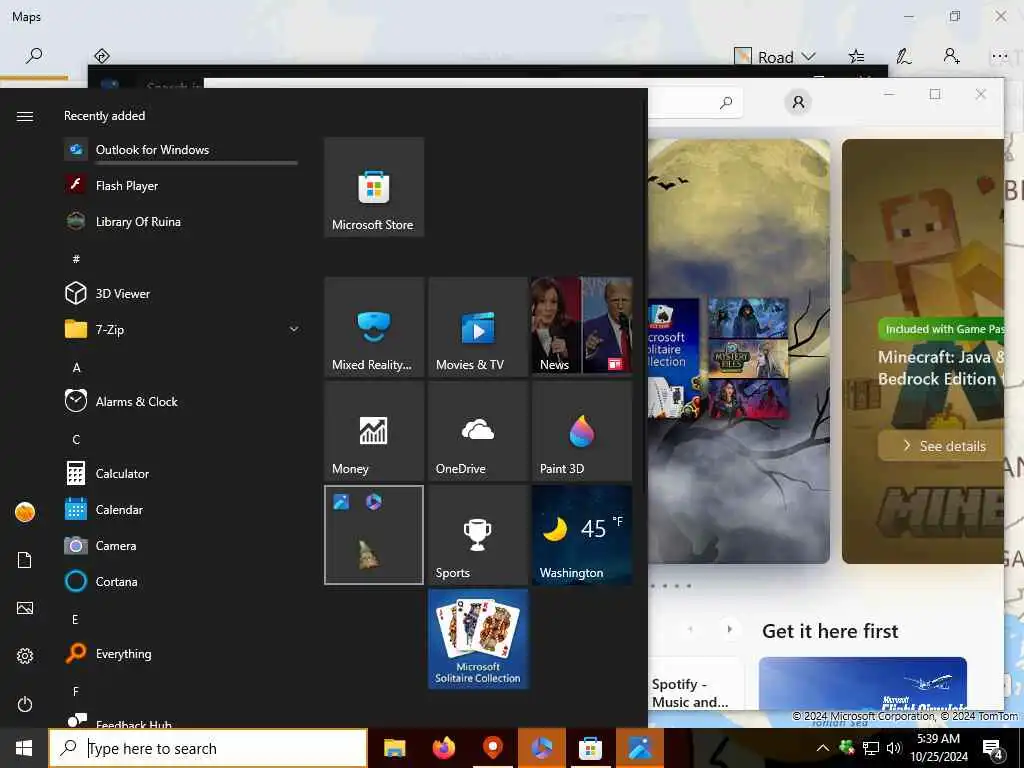Launch Calculator app

coord(181,473)
